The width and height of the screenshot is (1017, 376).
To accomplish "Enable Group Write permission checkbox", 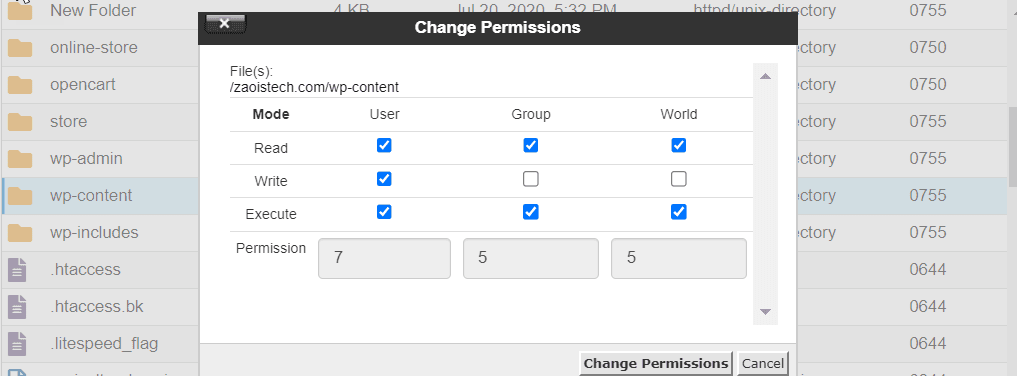I will tap(531, 179).
